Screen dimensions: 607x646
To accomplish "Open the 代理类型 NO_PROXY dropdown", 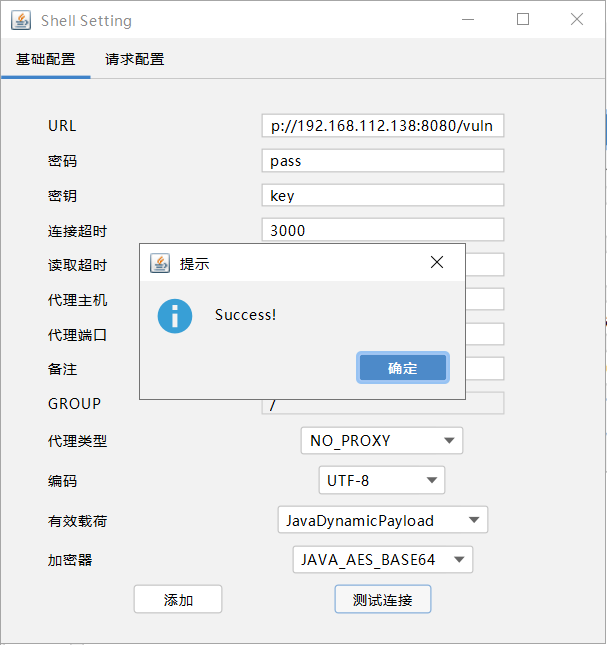I will tap(381, 440).
